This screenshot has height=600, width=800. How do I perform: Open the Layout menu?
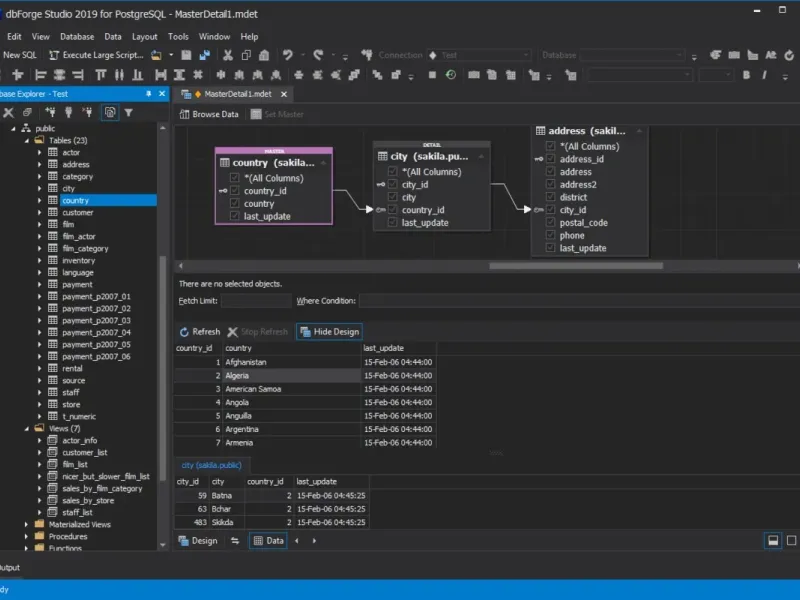click(x=144, y=37)
